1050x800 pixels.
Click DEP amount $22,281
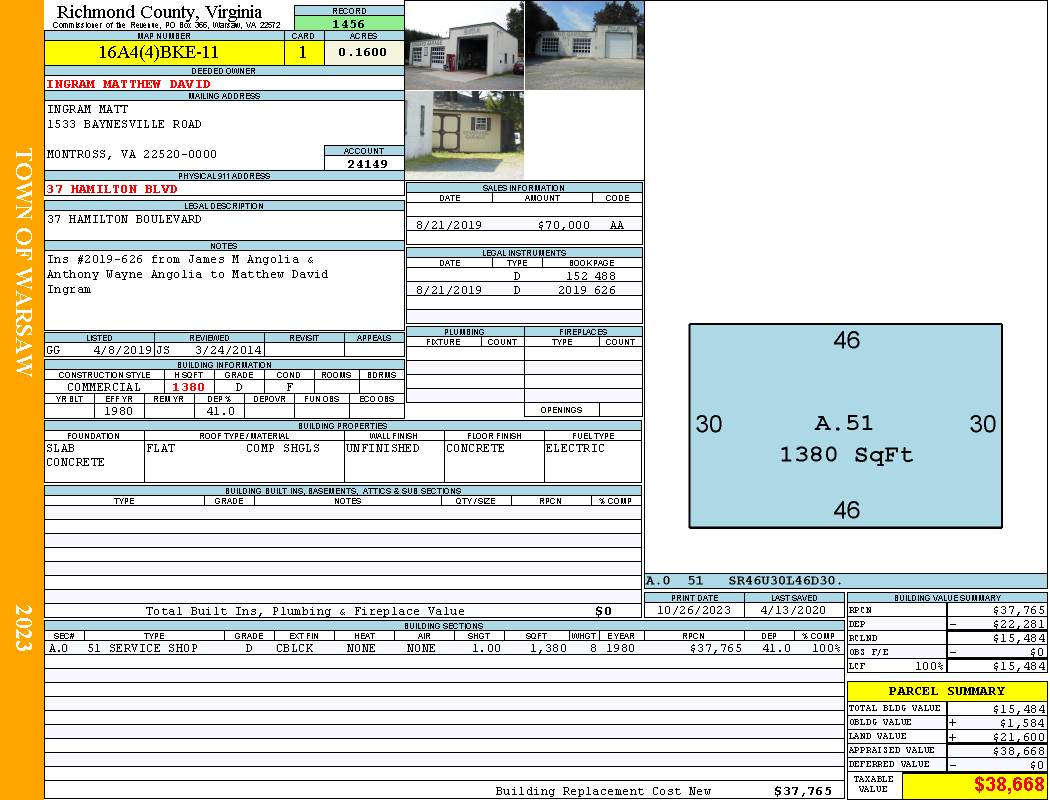point(1019,624)
